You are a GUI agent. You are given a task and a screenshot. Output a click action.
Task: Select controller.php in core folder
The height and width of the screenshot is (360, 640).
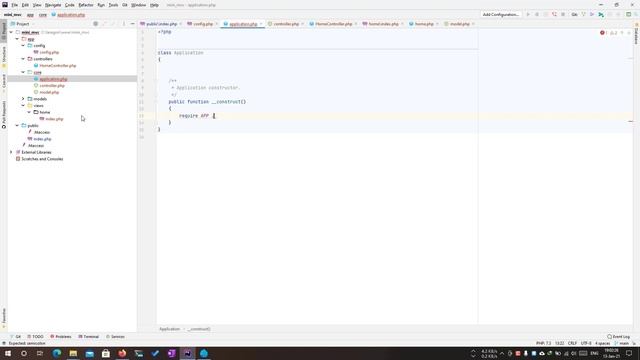point(52,86)
